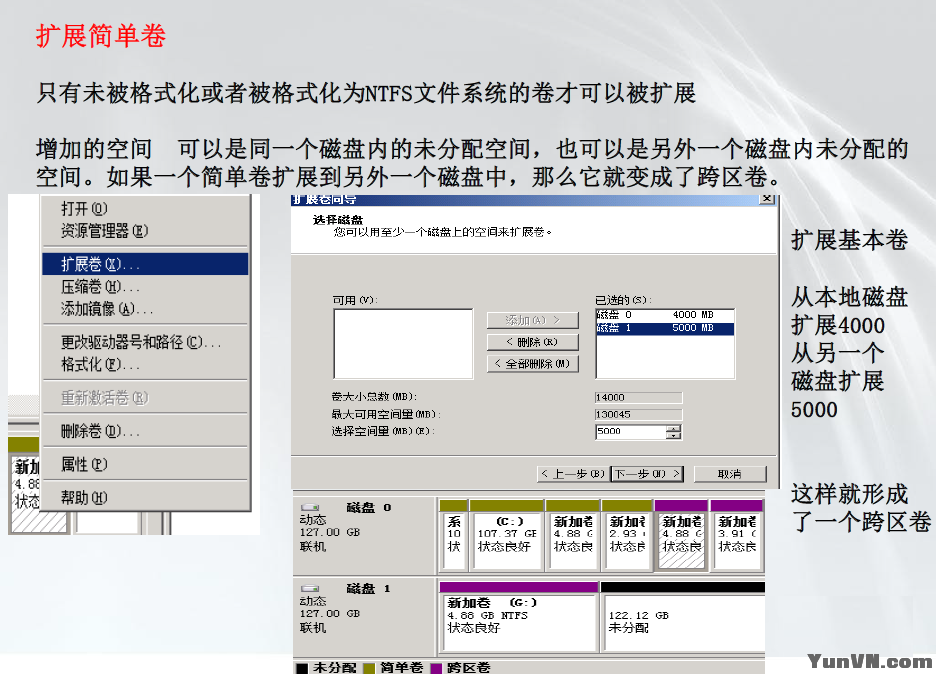Select 删除卷(D)... menu entry
The height and width of the screenshot is (674, 936).
pos(145,430)
